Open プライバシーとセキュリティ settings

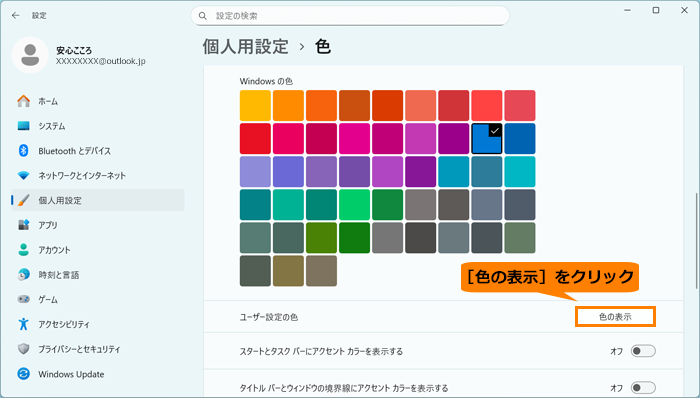tap(97, 349)
